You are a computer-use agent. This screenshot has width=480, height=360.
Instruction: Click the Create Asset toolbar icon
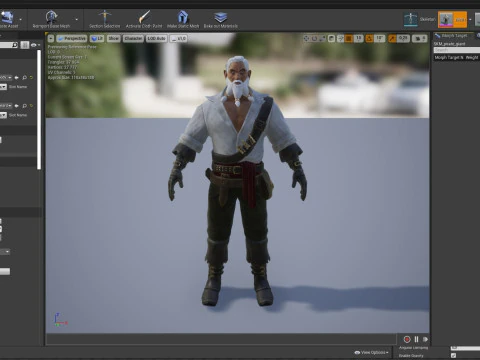coord(7,17)
